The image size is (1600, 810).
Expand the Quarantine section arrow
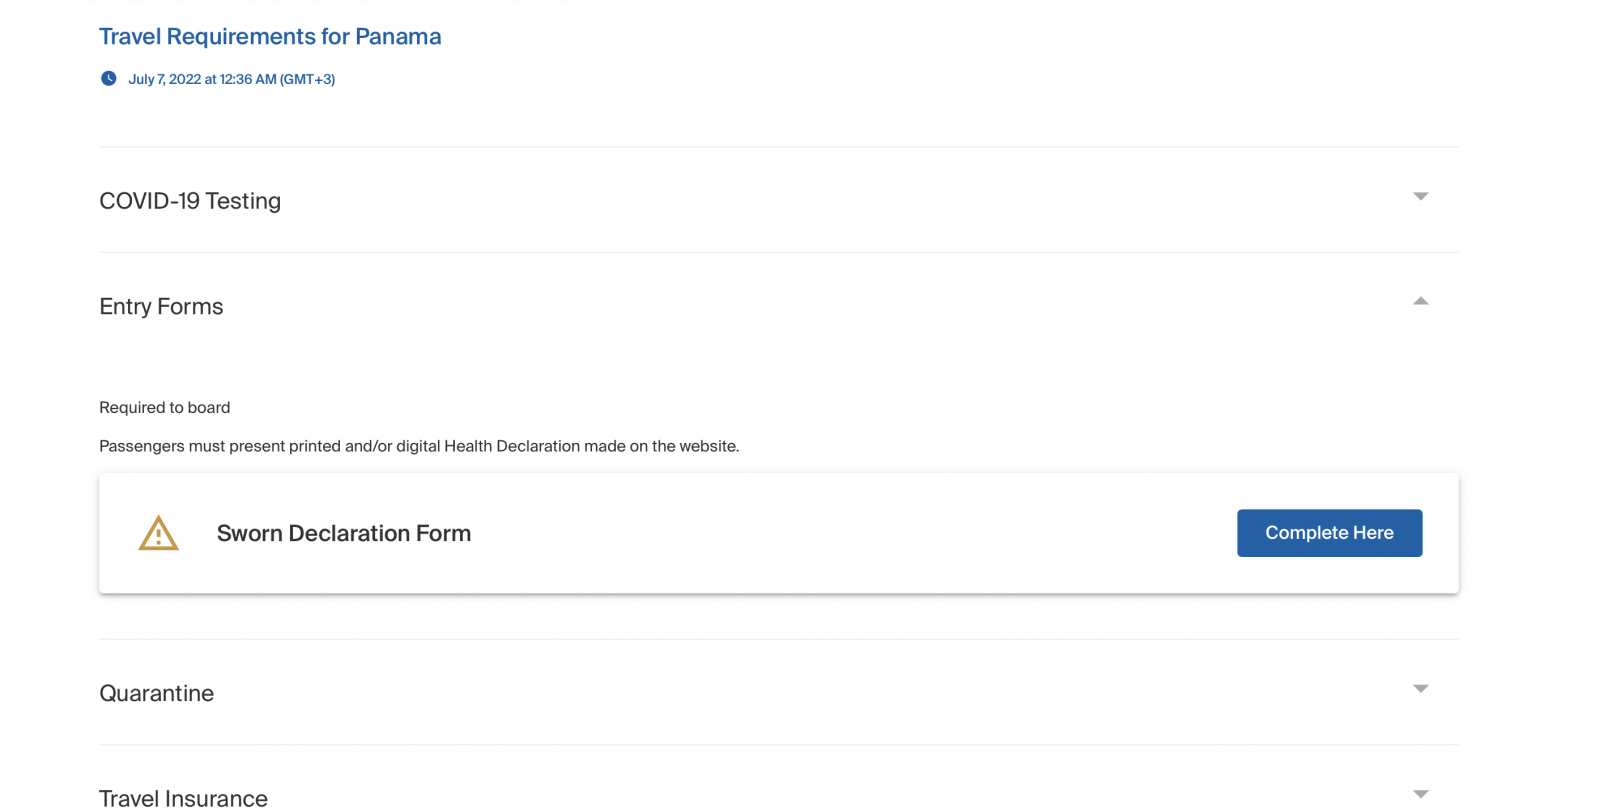click(1420, 689)
